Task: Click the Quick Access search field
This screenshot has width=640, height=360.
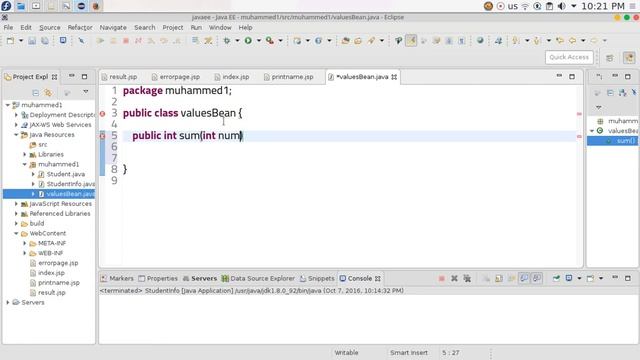Action: click(569, 57)
